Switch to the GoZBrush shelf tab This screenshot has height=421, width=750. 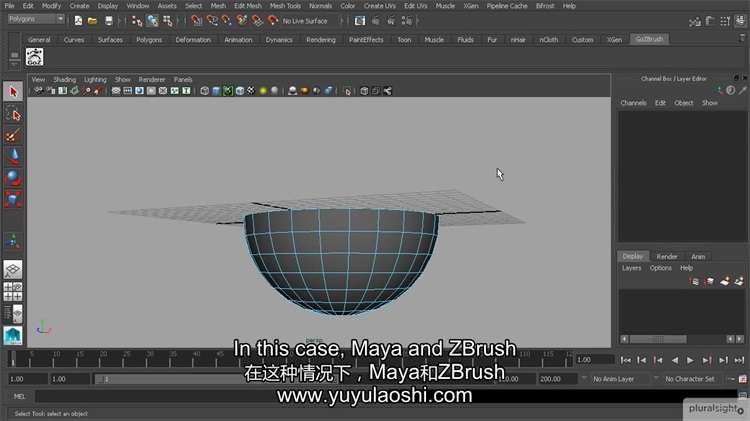649,39
